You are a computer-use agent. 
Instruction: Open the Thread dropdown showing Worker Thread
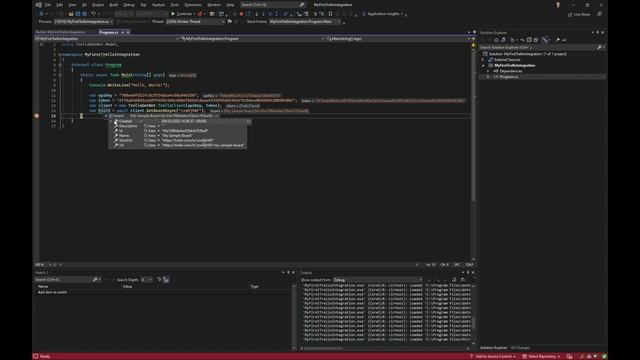point(195,22)
